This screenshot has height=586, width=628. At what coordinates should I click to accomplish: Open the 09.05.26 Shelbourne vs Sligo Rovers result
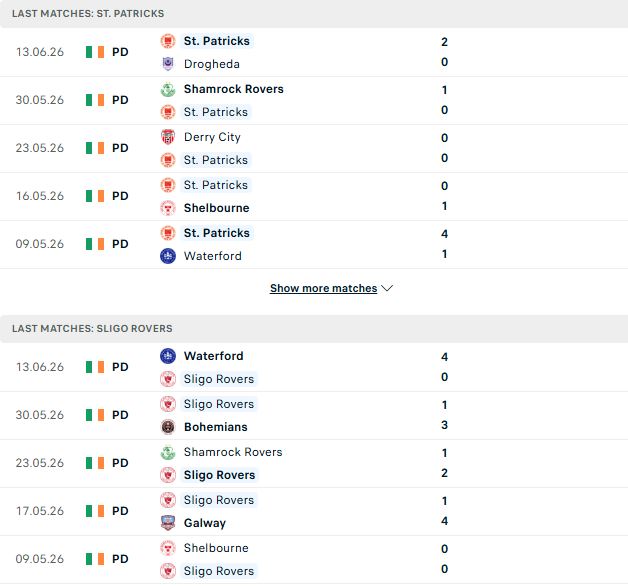pyautogui.click(x=314, y=559)
